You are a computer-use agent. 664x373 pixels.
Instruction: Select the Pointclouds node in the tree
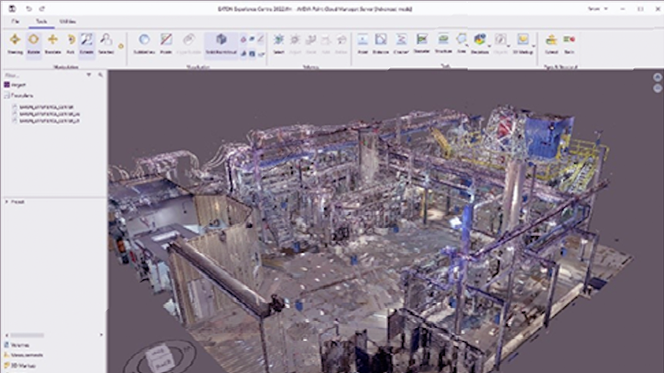[19, 96]
